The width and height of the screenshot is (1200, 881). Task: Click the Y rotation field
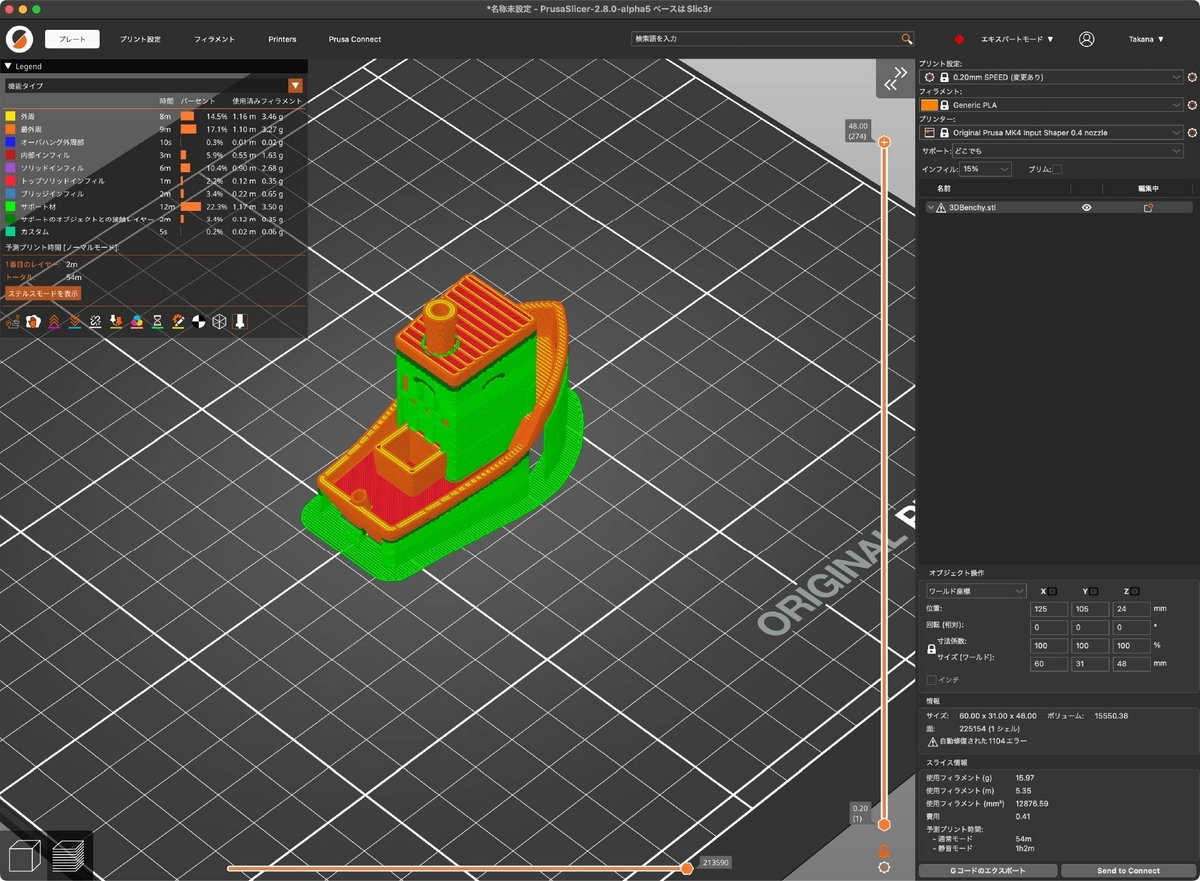[x=1090, y=628]
